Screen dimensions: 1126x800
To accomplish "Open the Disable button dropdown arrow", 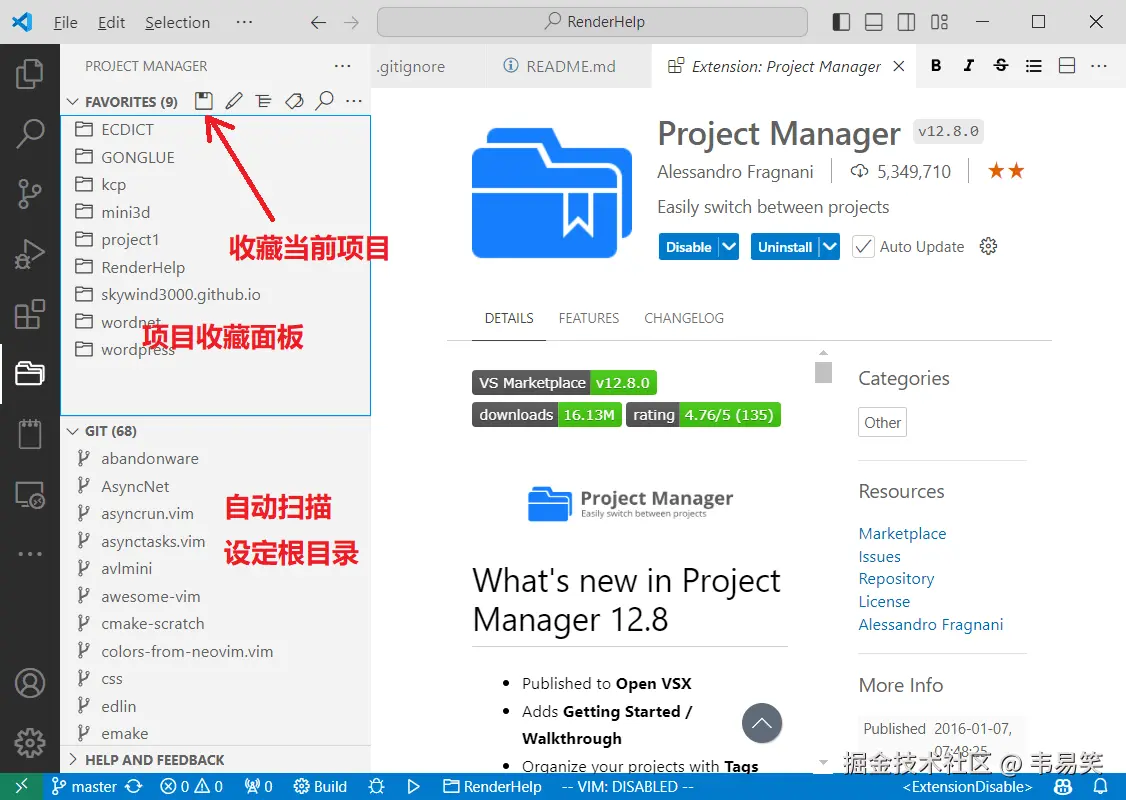I will click(729, 247).
